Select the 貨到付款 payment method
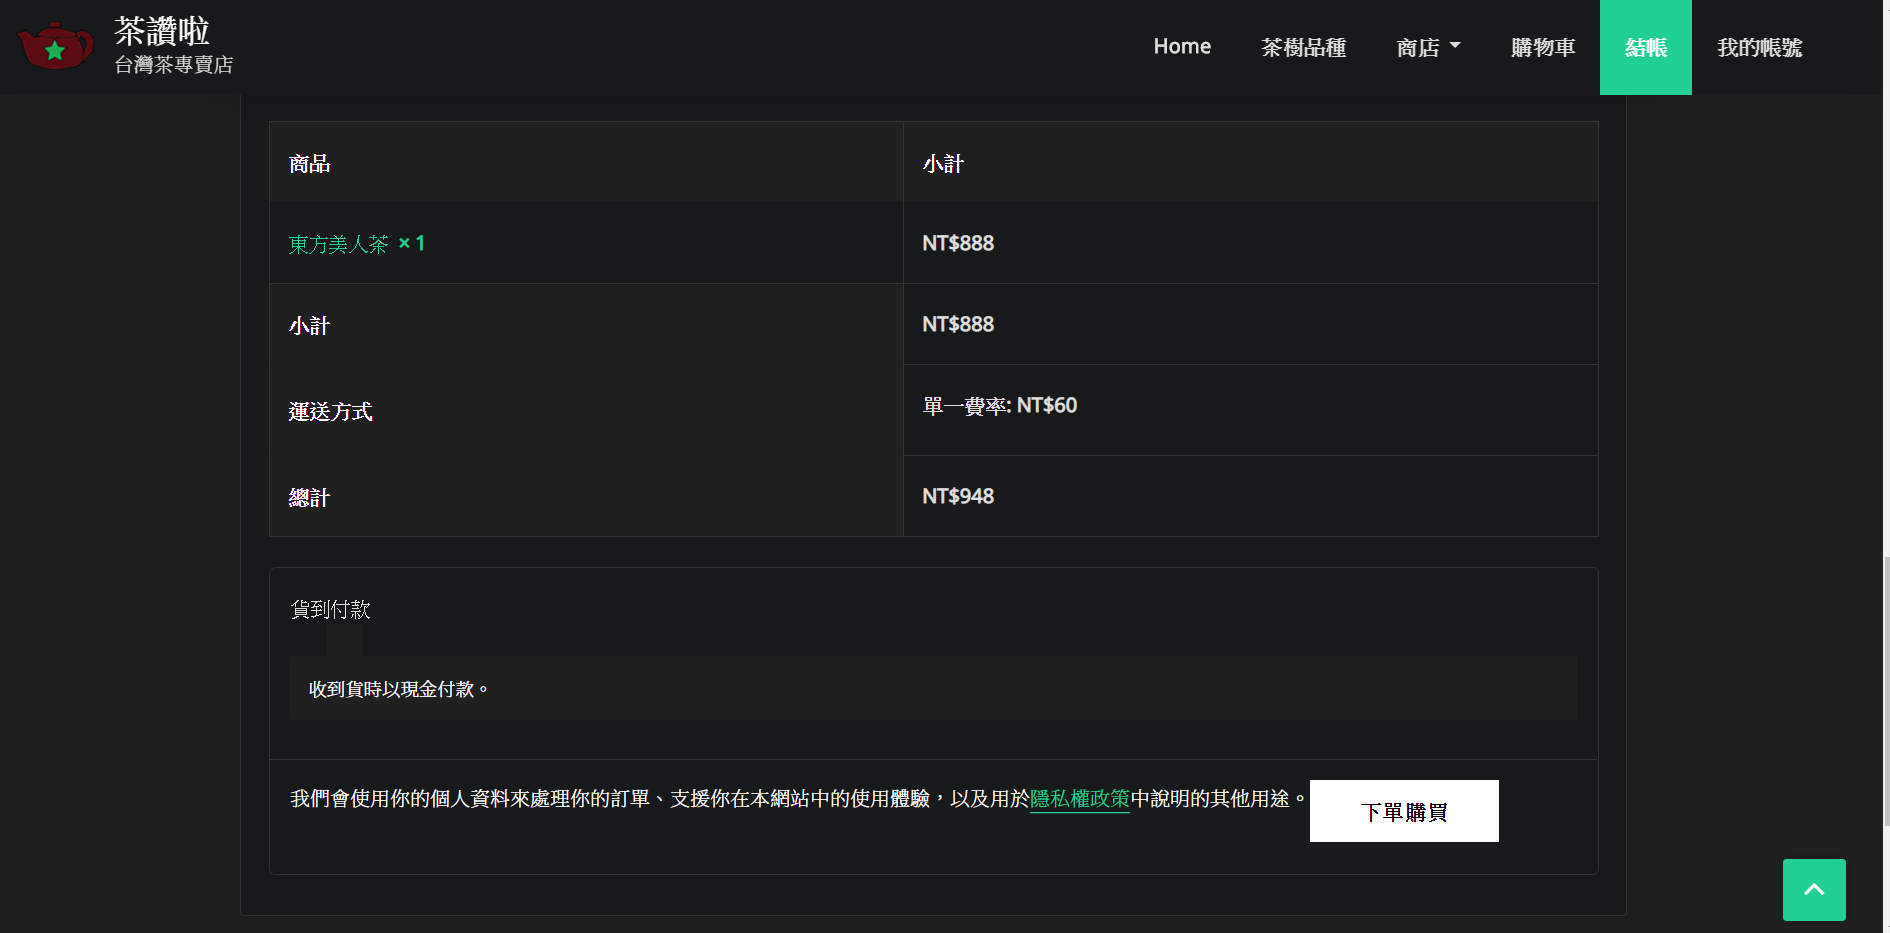Screen dimensions: 1890x933 pos(330,609)
